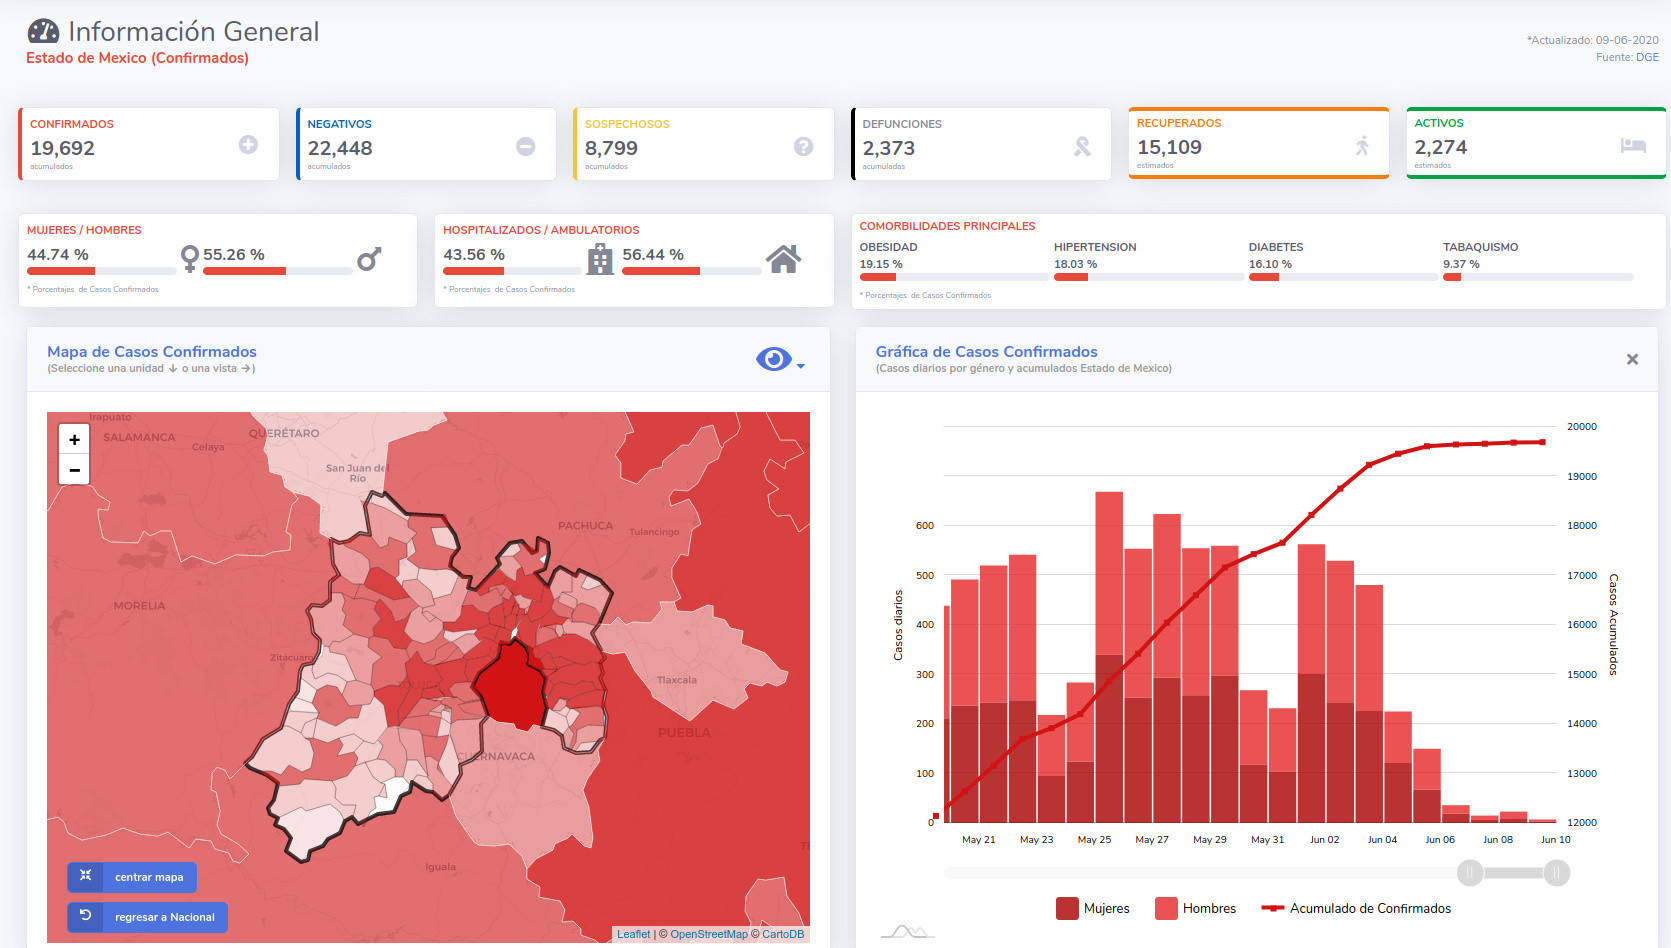Close the Gráfica de Casos Confirmados panel
This screenshot has height=948, width=1671.
click(1632, 359)
